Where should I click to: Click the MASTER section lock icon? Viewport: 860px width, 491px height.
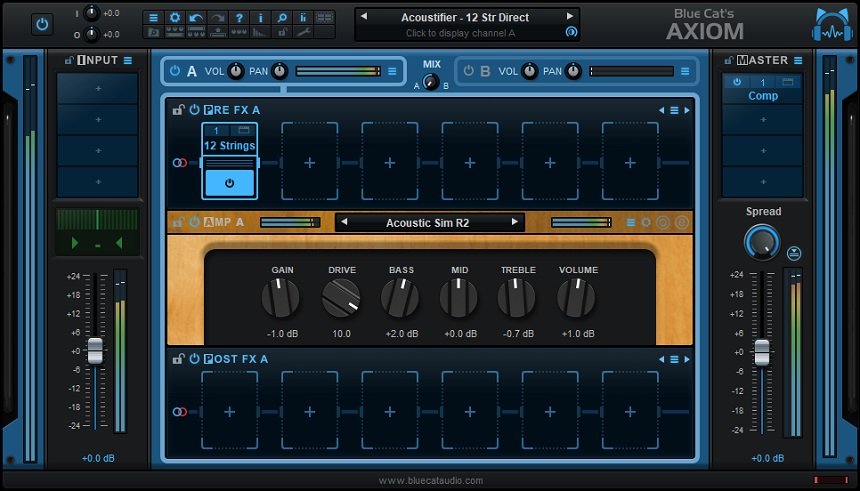tap(729, 60)
